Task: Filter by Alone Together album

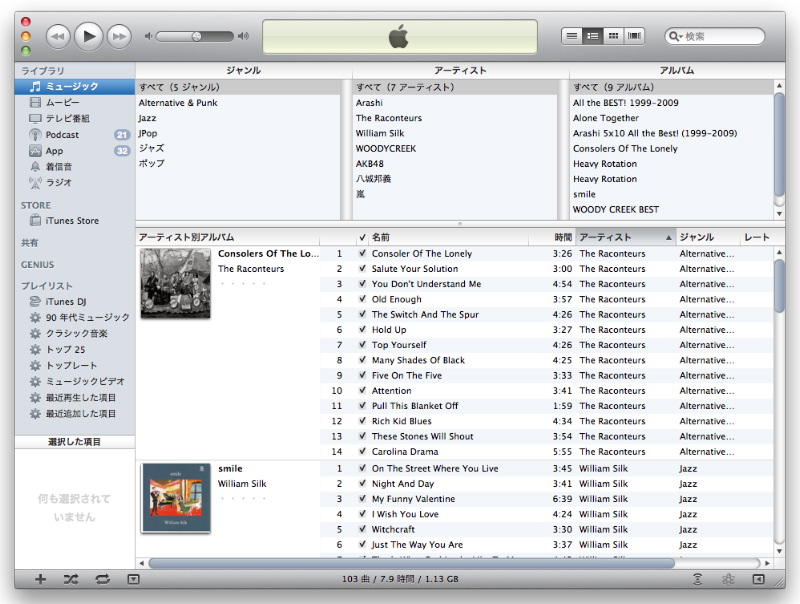Action: click(672, 118)
